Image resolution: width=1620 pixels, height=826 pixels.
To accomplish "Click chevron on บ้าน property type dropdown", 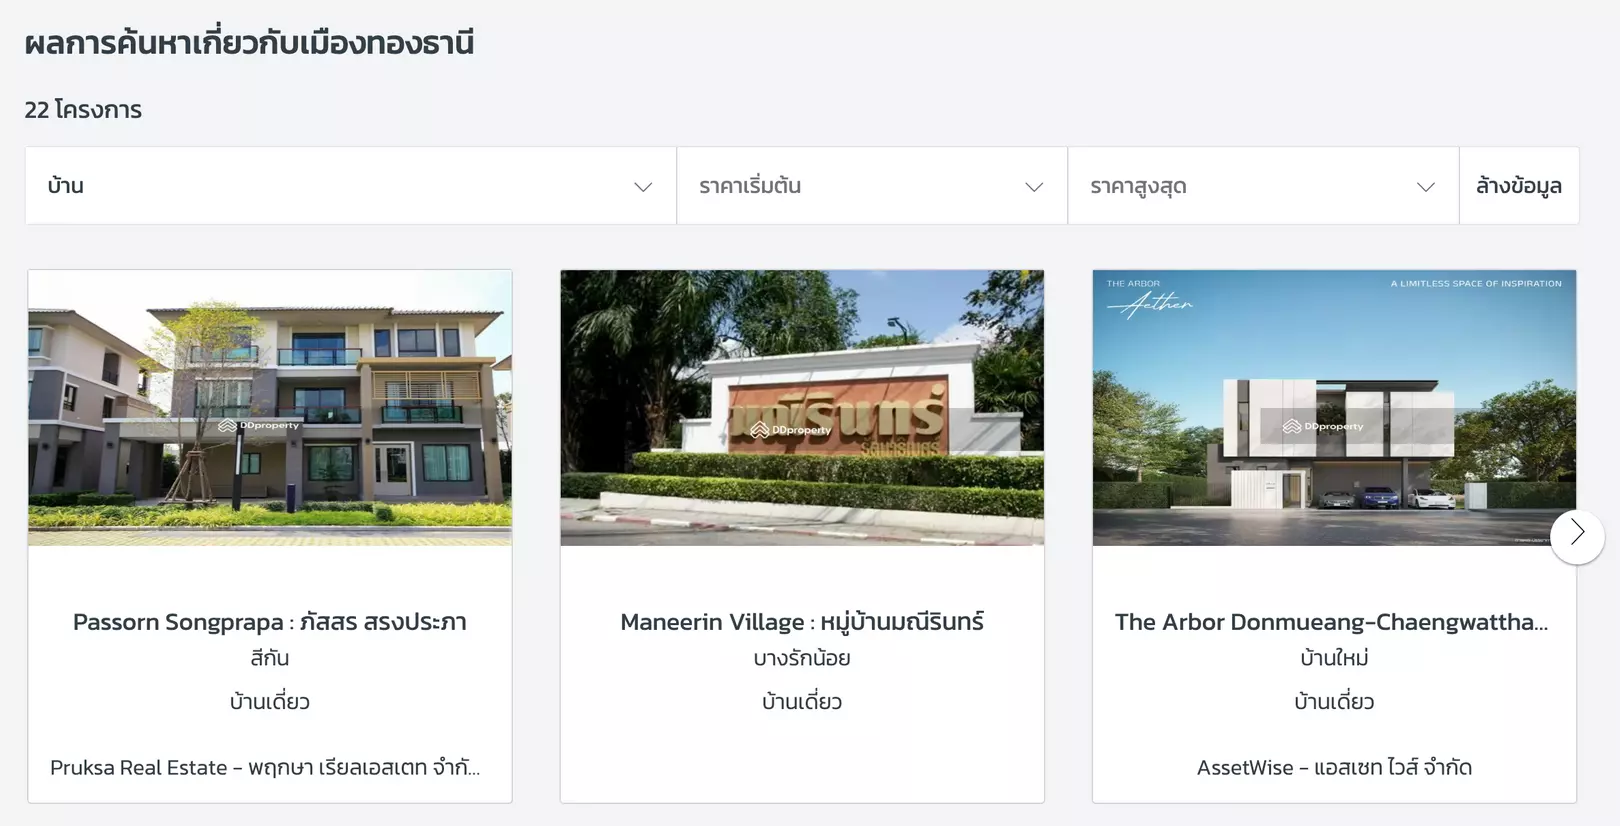I will click(x=643, y=187).
